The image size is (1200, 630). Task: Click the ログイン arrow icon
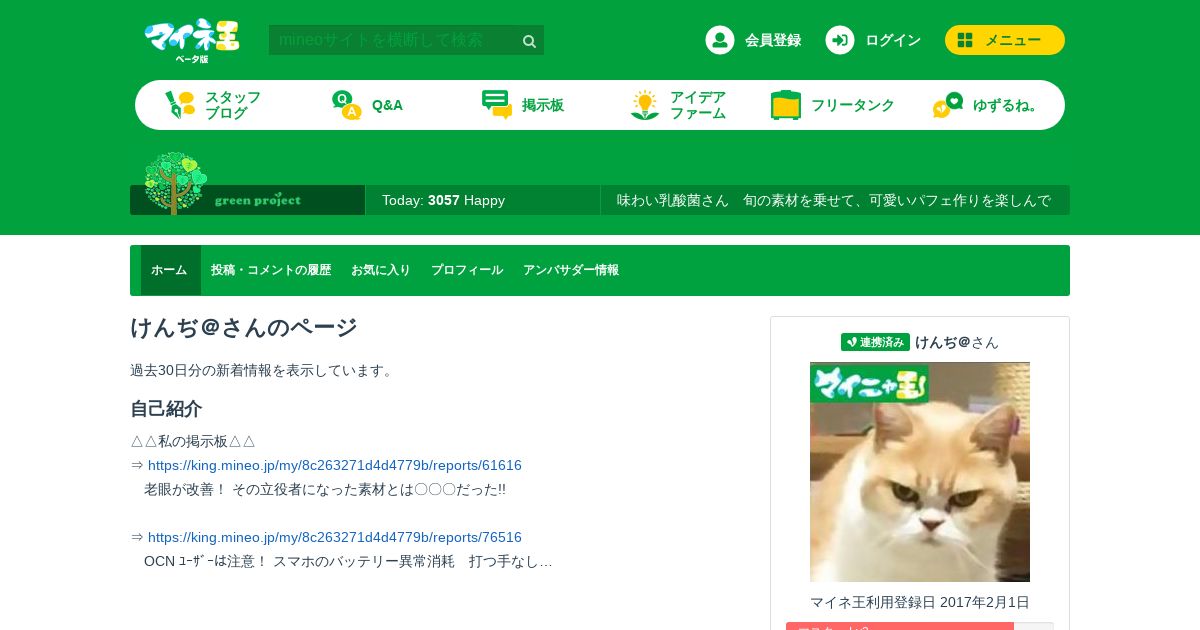(x=840, y=40)
